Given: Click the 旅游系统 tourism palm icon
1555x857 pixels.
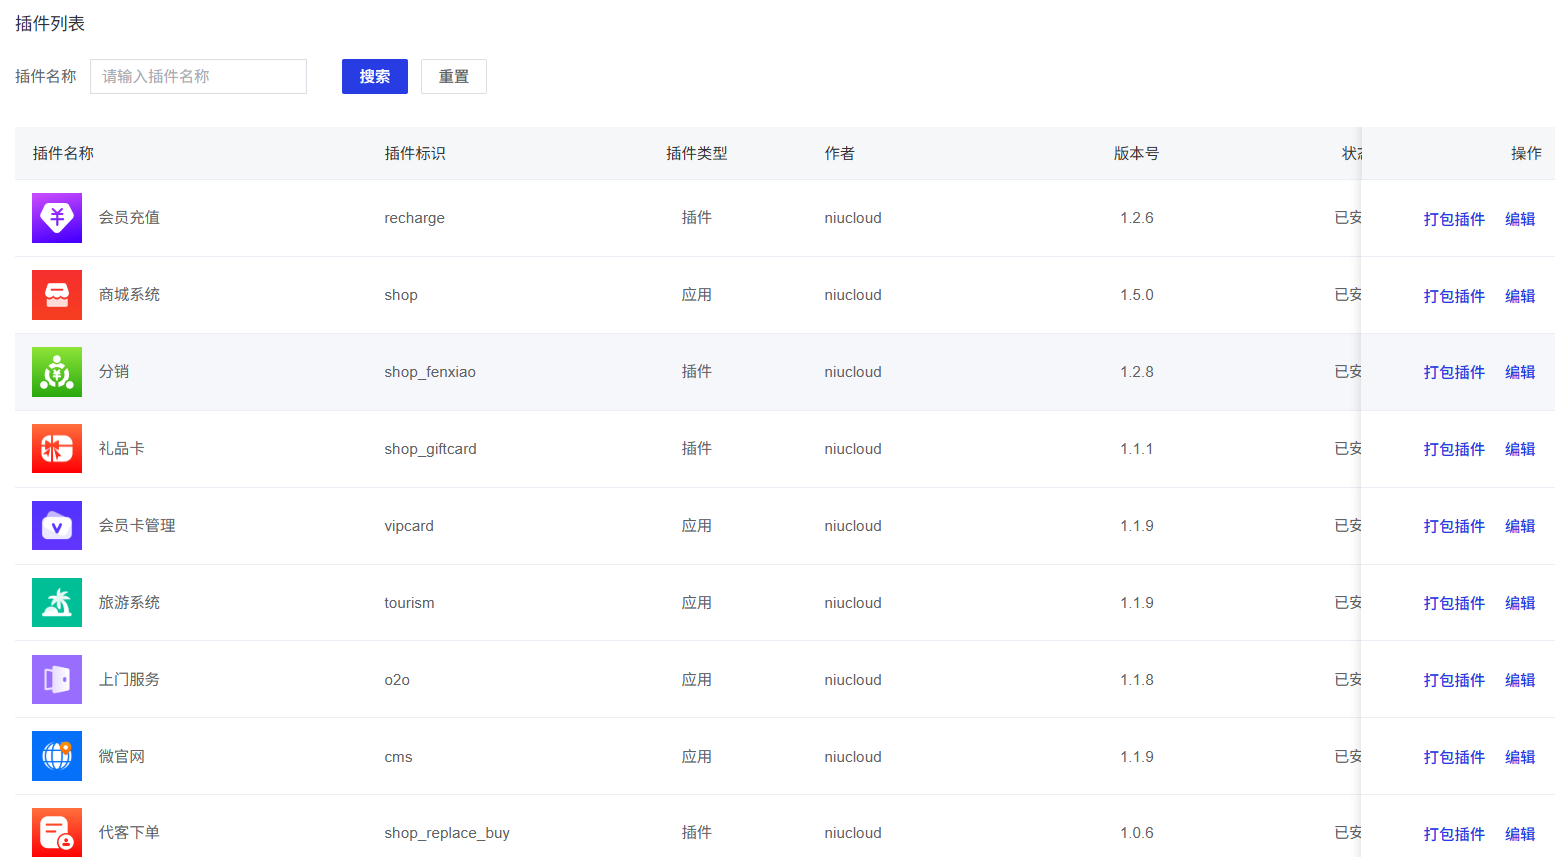Looking at the screenshot, I should pos(57,602).
